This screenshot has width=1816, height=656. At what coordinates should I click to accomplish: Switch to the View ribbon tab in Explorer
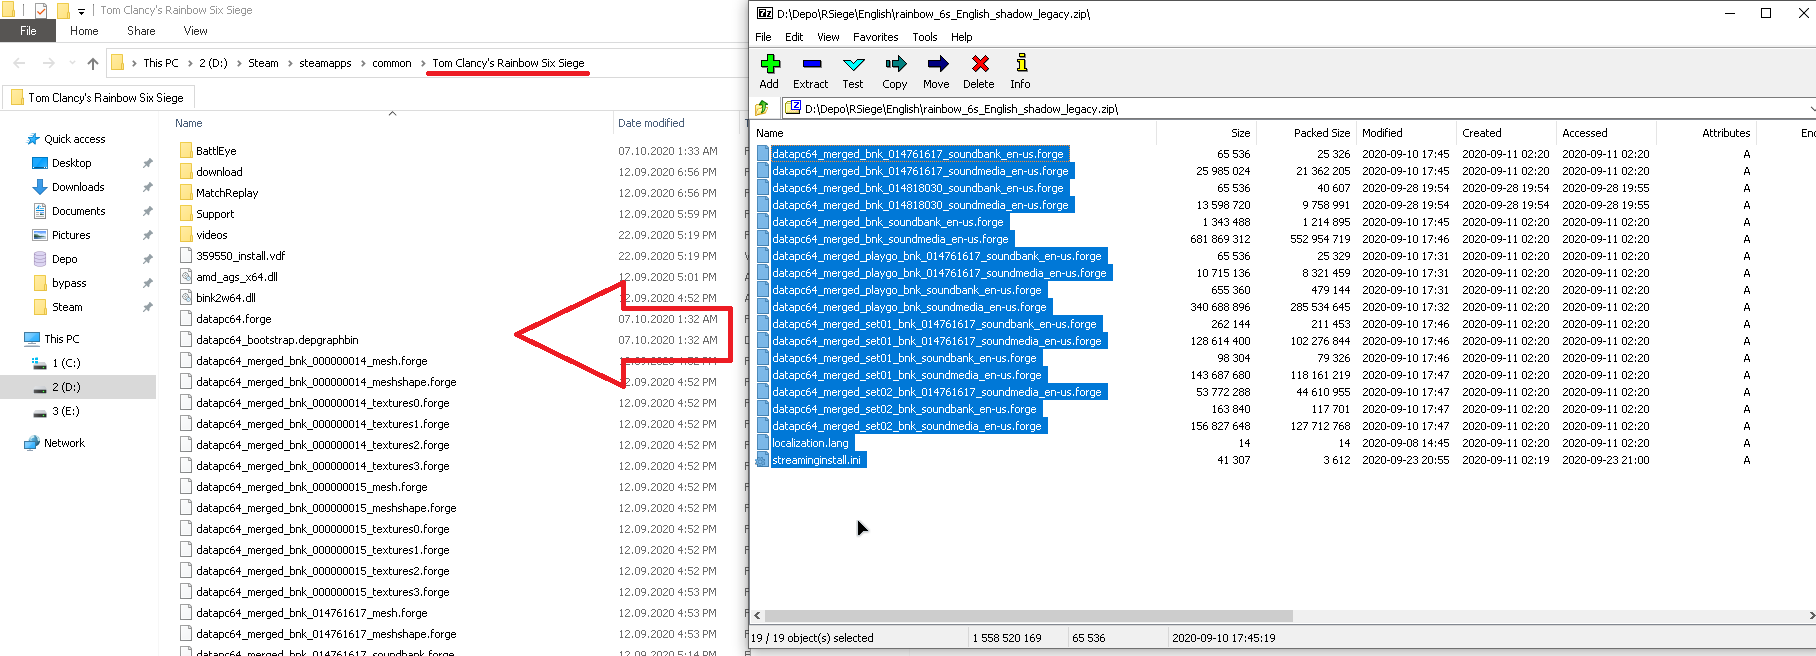195,31
